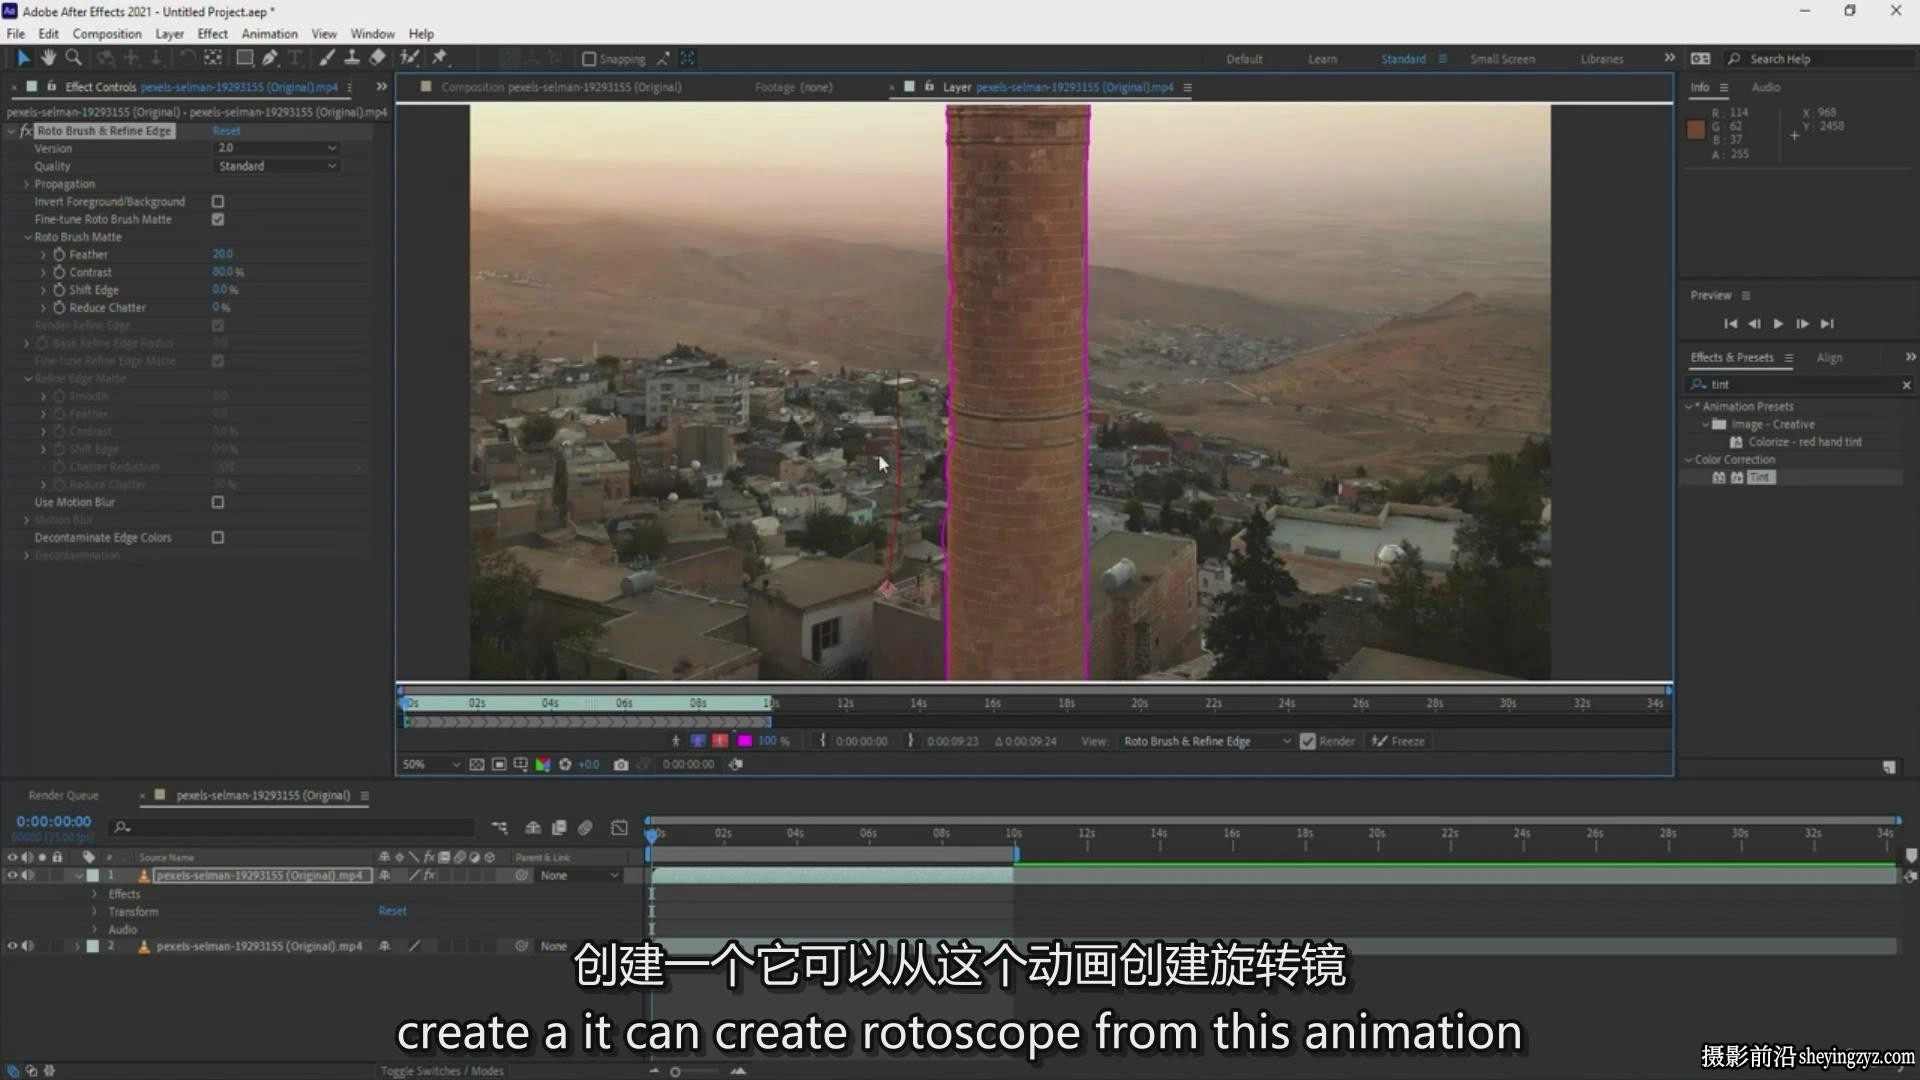This screenshot has height=1080, width=1920.
Task: Collapse the Roto Brush Matte section
Action: [28, 237]
